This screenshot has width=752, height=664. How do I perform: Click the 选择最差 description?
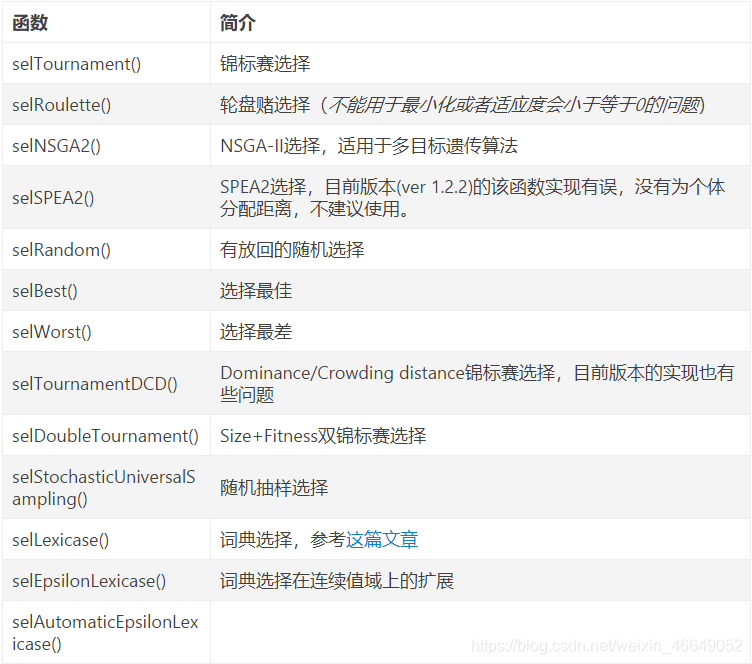[256, 332]
